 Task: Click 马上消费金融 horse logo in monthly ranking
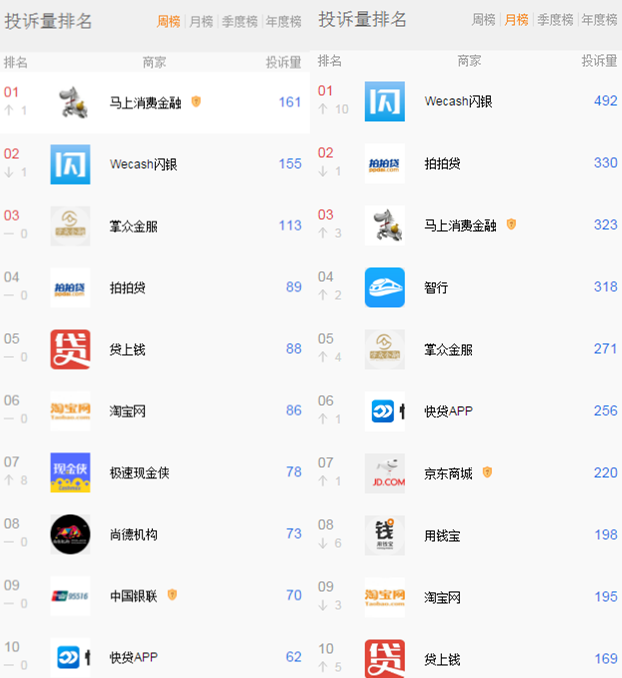385,225
